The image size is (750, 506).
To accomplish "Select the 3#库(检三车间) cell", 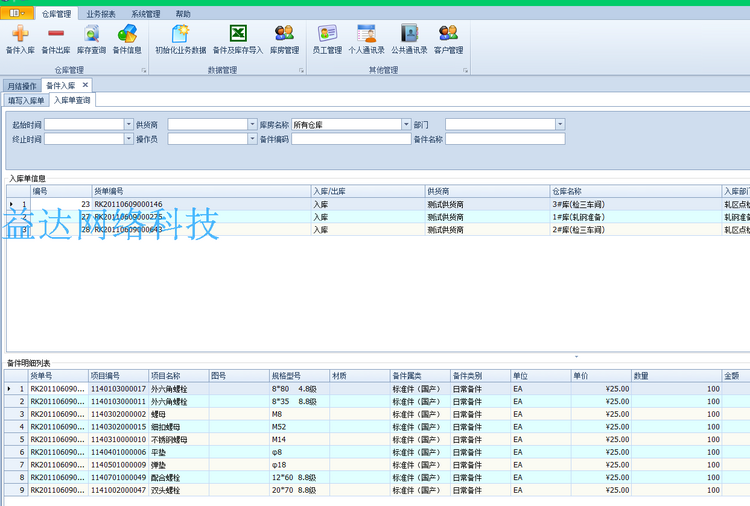I will pos(635,204).
